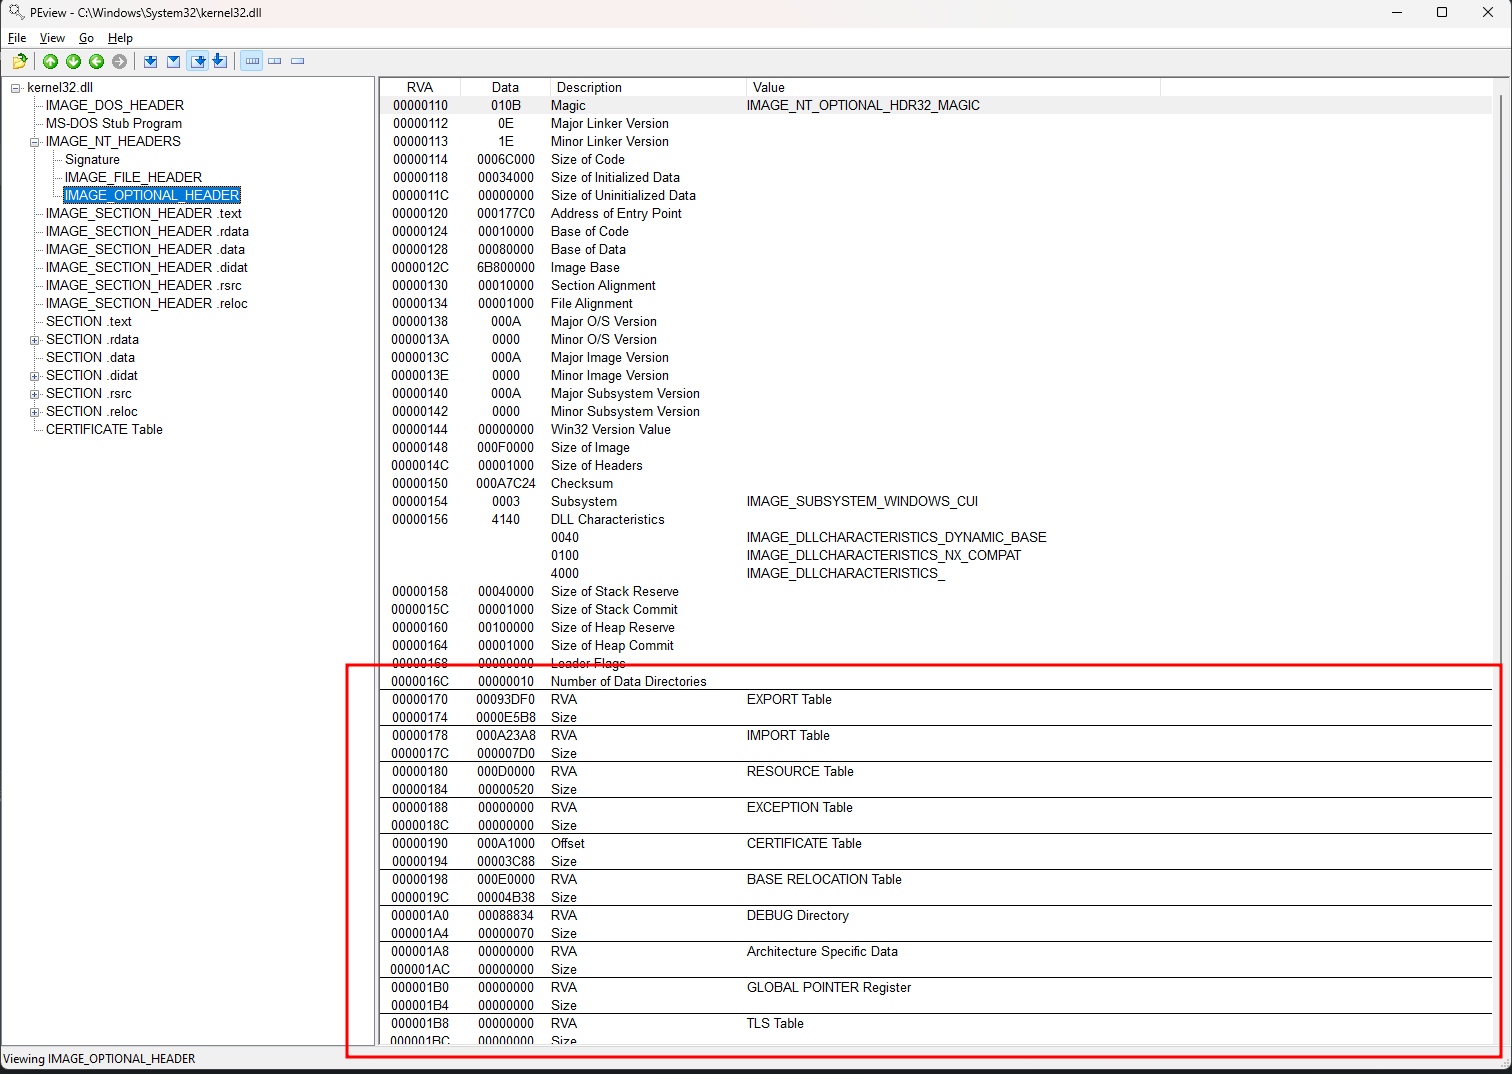Click the green down arrow icon
The image size is (1512, 1074).
click(x=73, y=61)
